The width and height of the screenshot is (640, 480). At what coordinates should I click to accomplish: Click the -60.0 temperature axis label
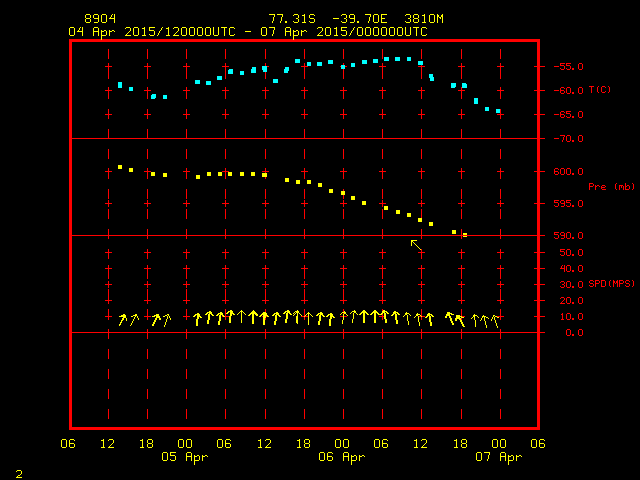[568, 91]
